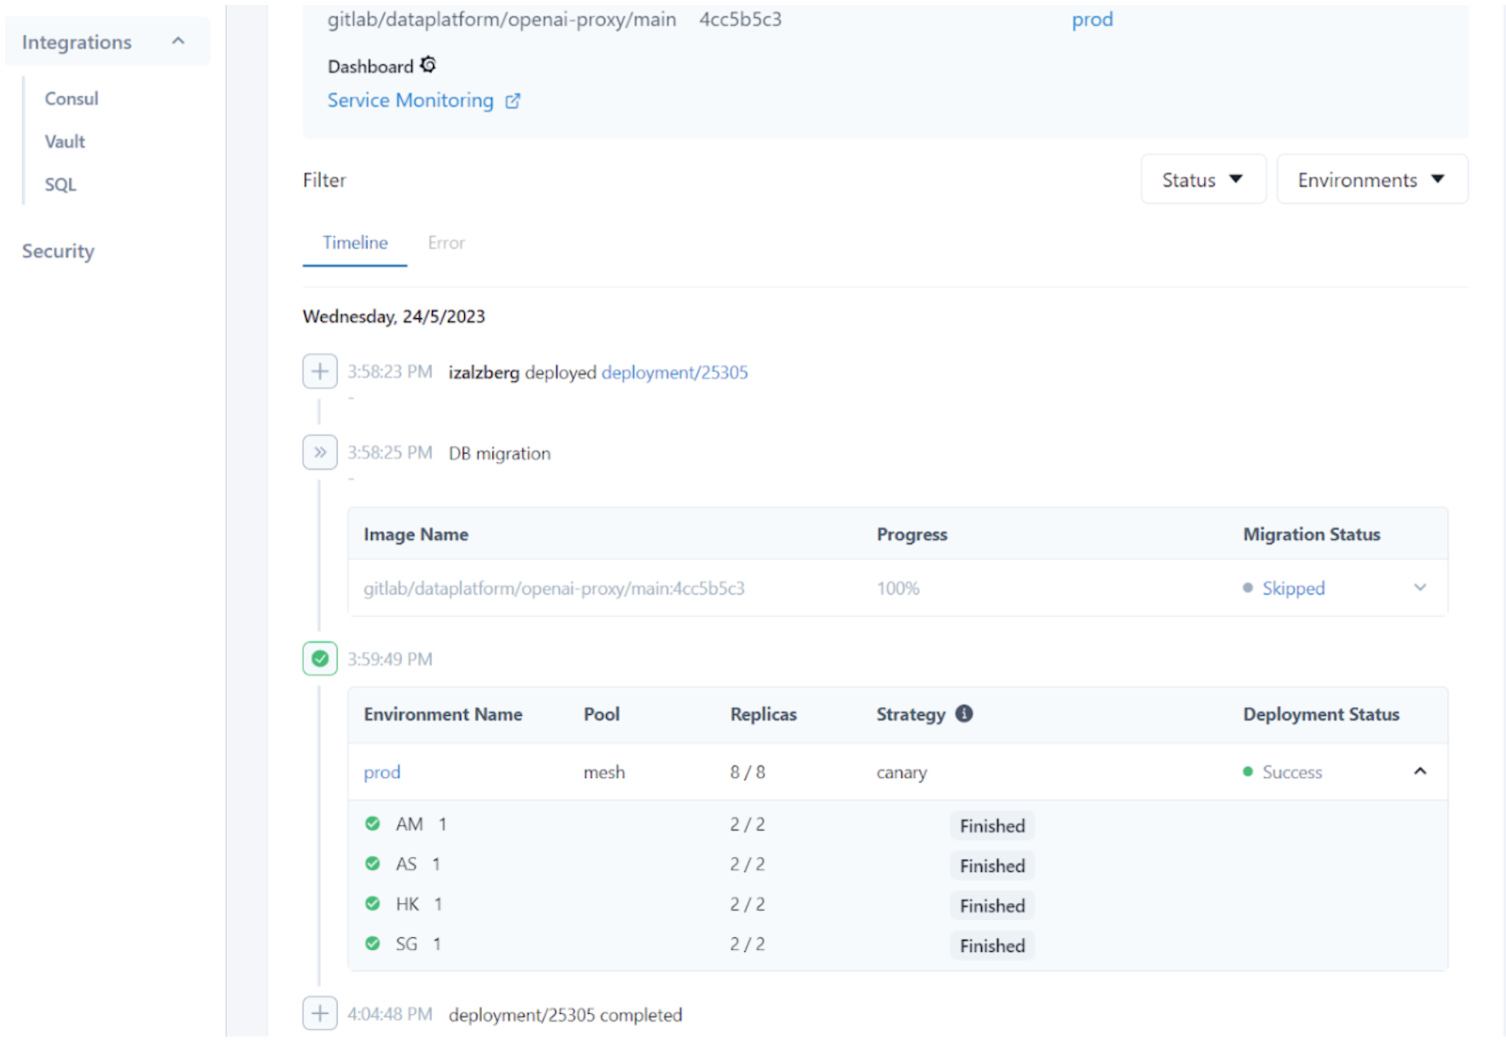Click the green check beside HK region
The height and width of the screenshot is (1050, 1506).
tap(372, 903)
